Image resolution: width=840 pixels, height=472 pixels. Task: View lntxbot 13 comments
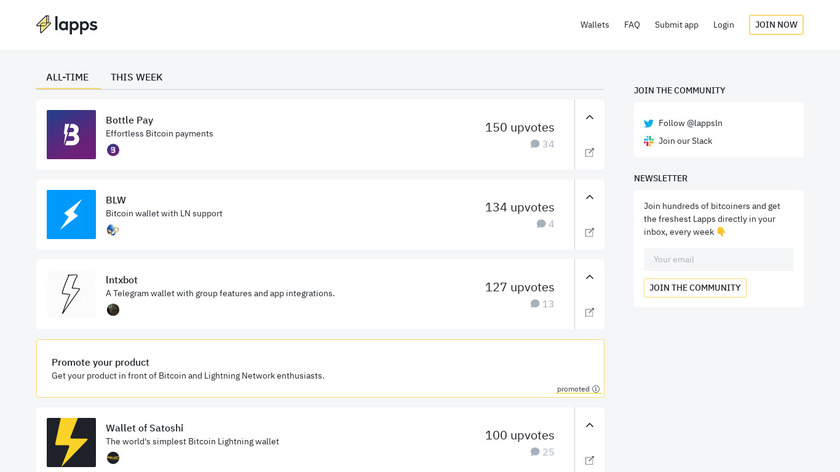click(542, 304)
